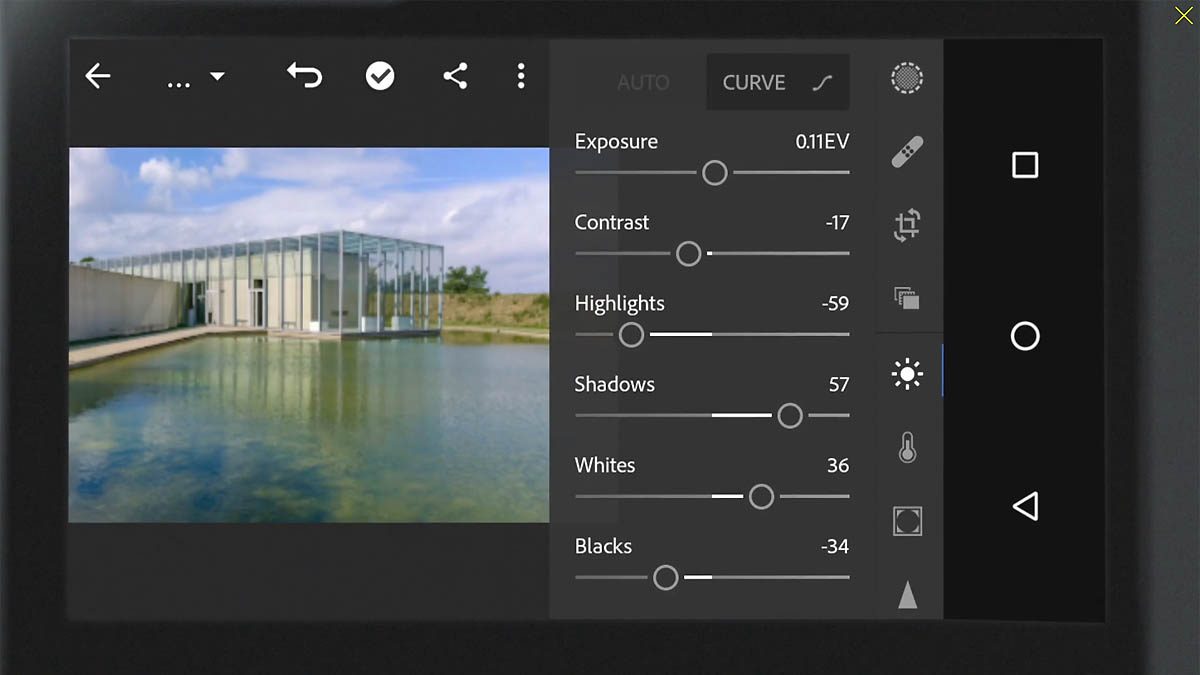Click the contrast value "-17"

(x=837, y=223)
